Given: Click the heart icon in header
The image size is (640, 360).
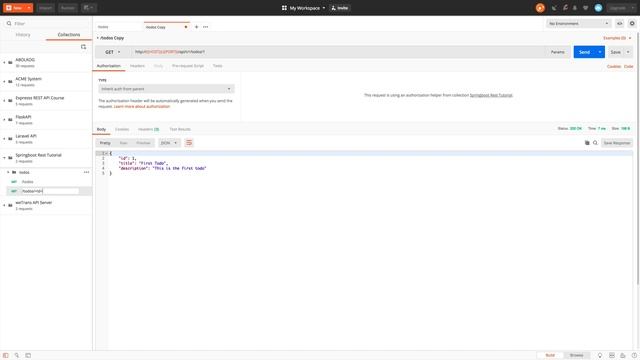Looking at the screenshot, I should point(585,8).
